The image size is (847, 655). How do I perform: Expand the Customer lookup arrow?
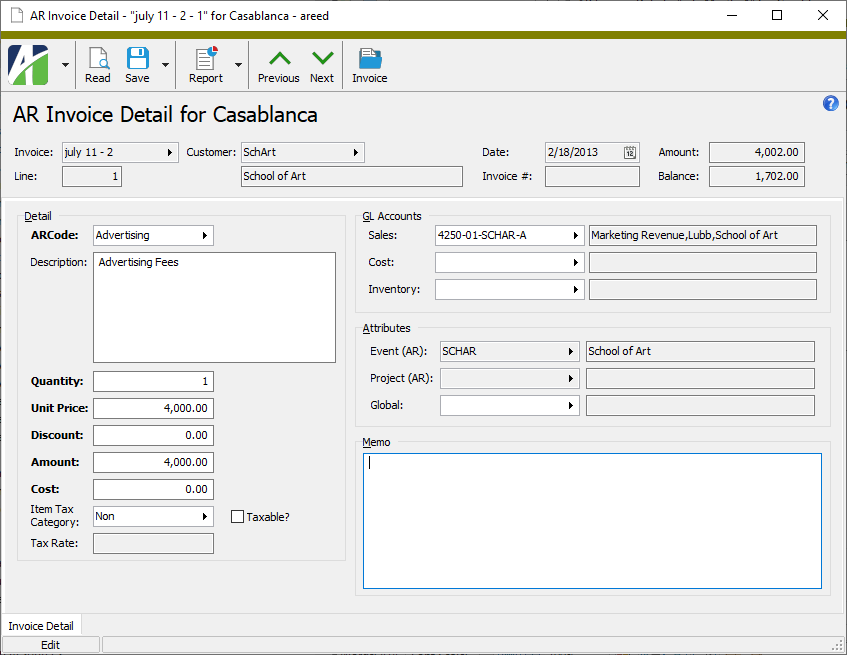[x=355, y=152]
